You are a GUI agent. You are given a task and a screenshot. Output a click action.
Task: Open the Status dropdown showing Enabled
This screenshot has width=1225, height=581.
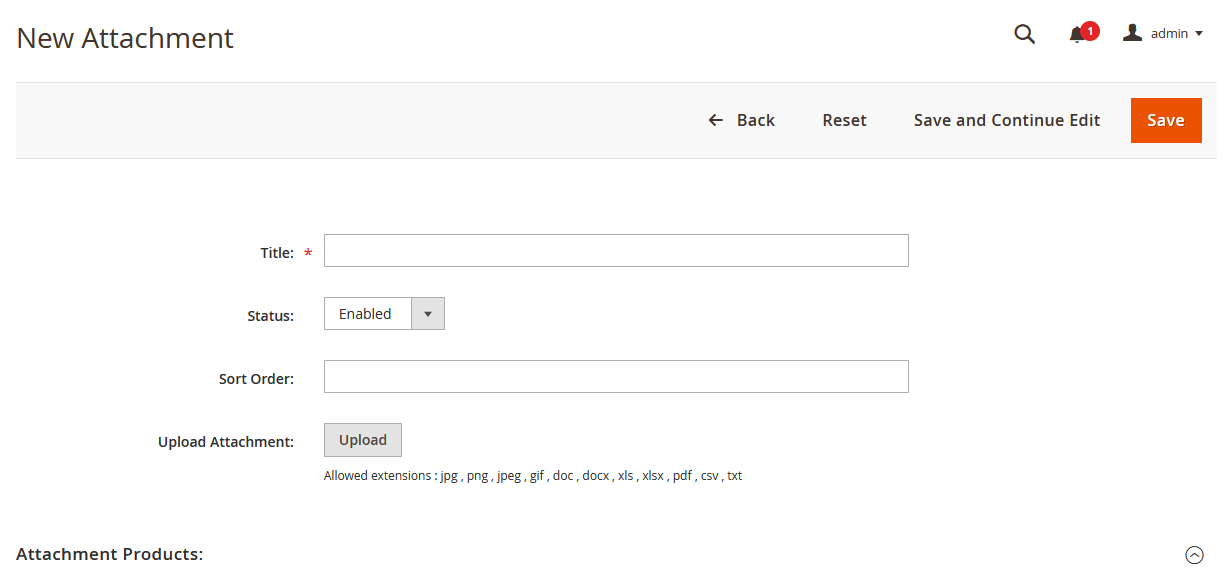[x=367, y=313]
